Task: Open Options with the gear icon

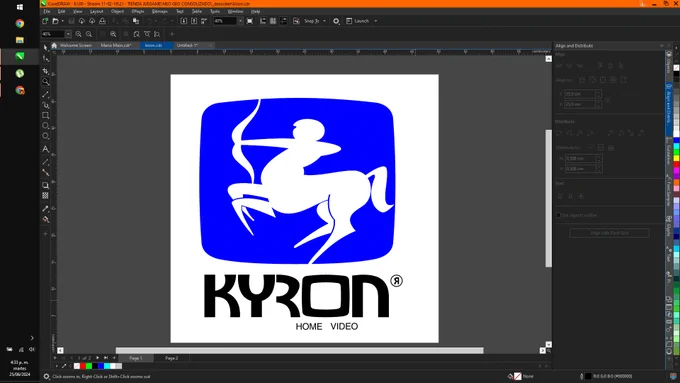Action: click(x=336, y=21)
